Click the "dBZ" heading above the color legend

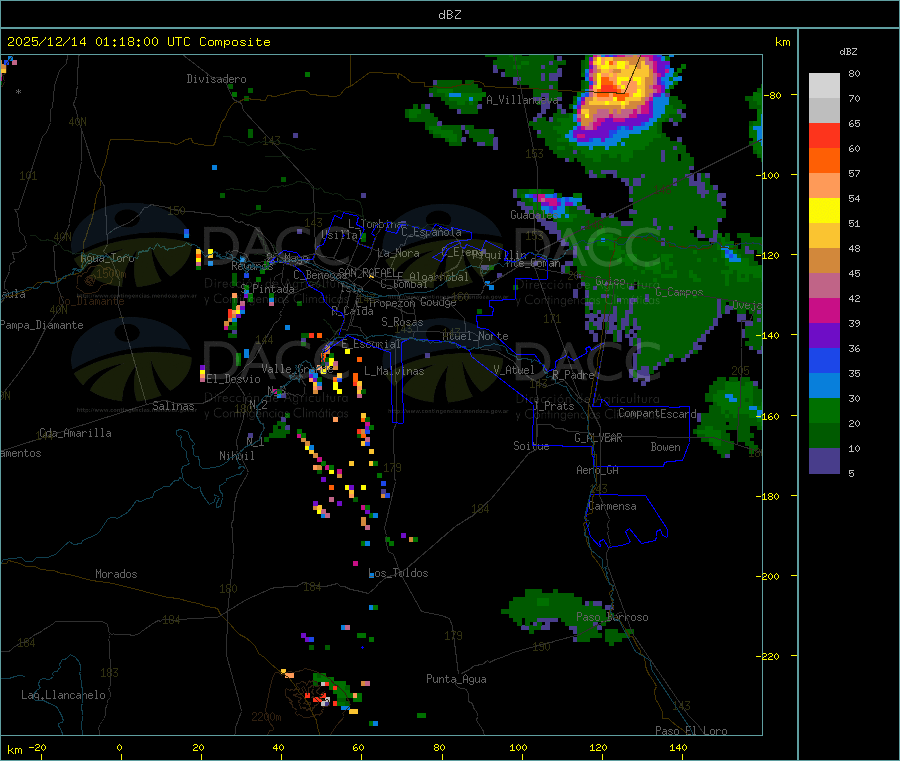pos(848,52)
